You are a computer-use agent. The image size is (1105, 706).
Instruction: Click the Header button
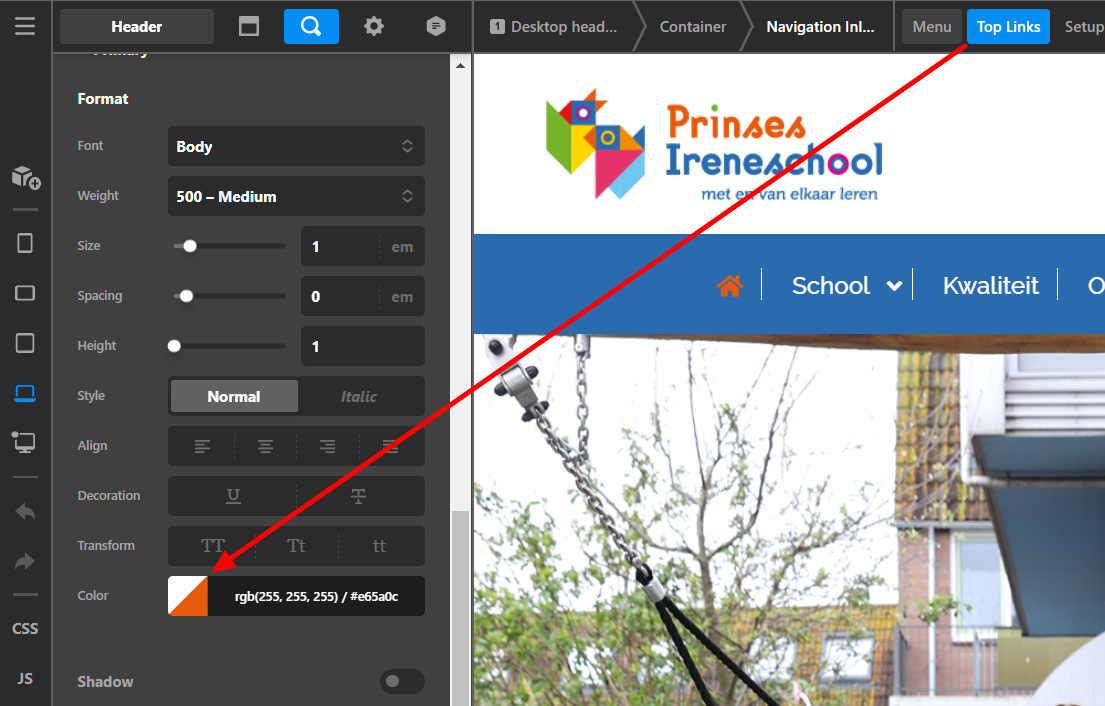(x=137, y=27)
